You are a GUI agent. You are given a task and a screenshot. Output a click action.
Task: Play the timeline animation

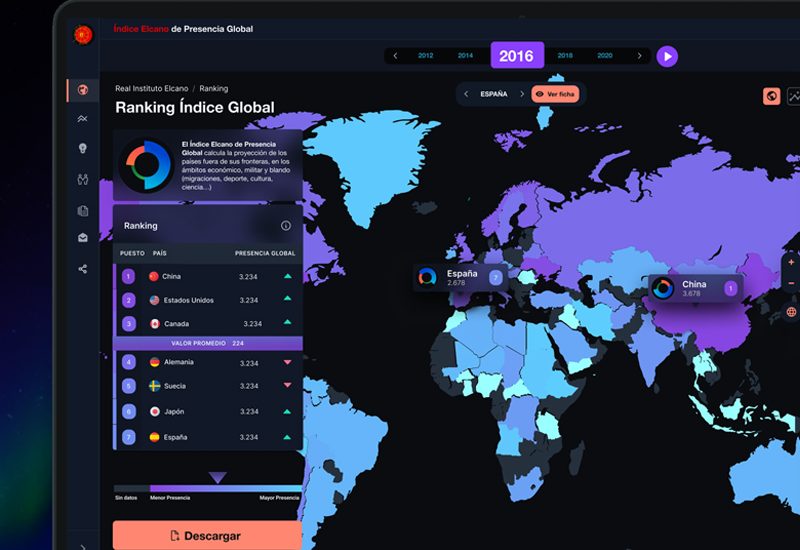(x=667, y=56)
